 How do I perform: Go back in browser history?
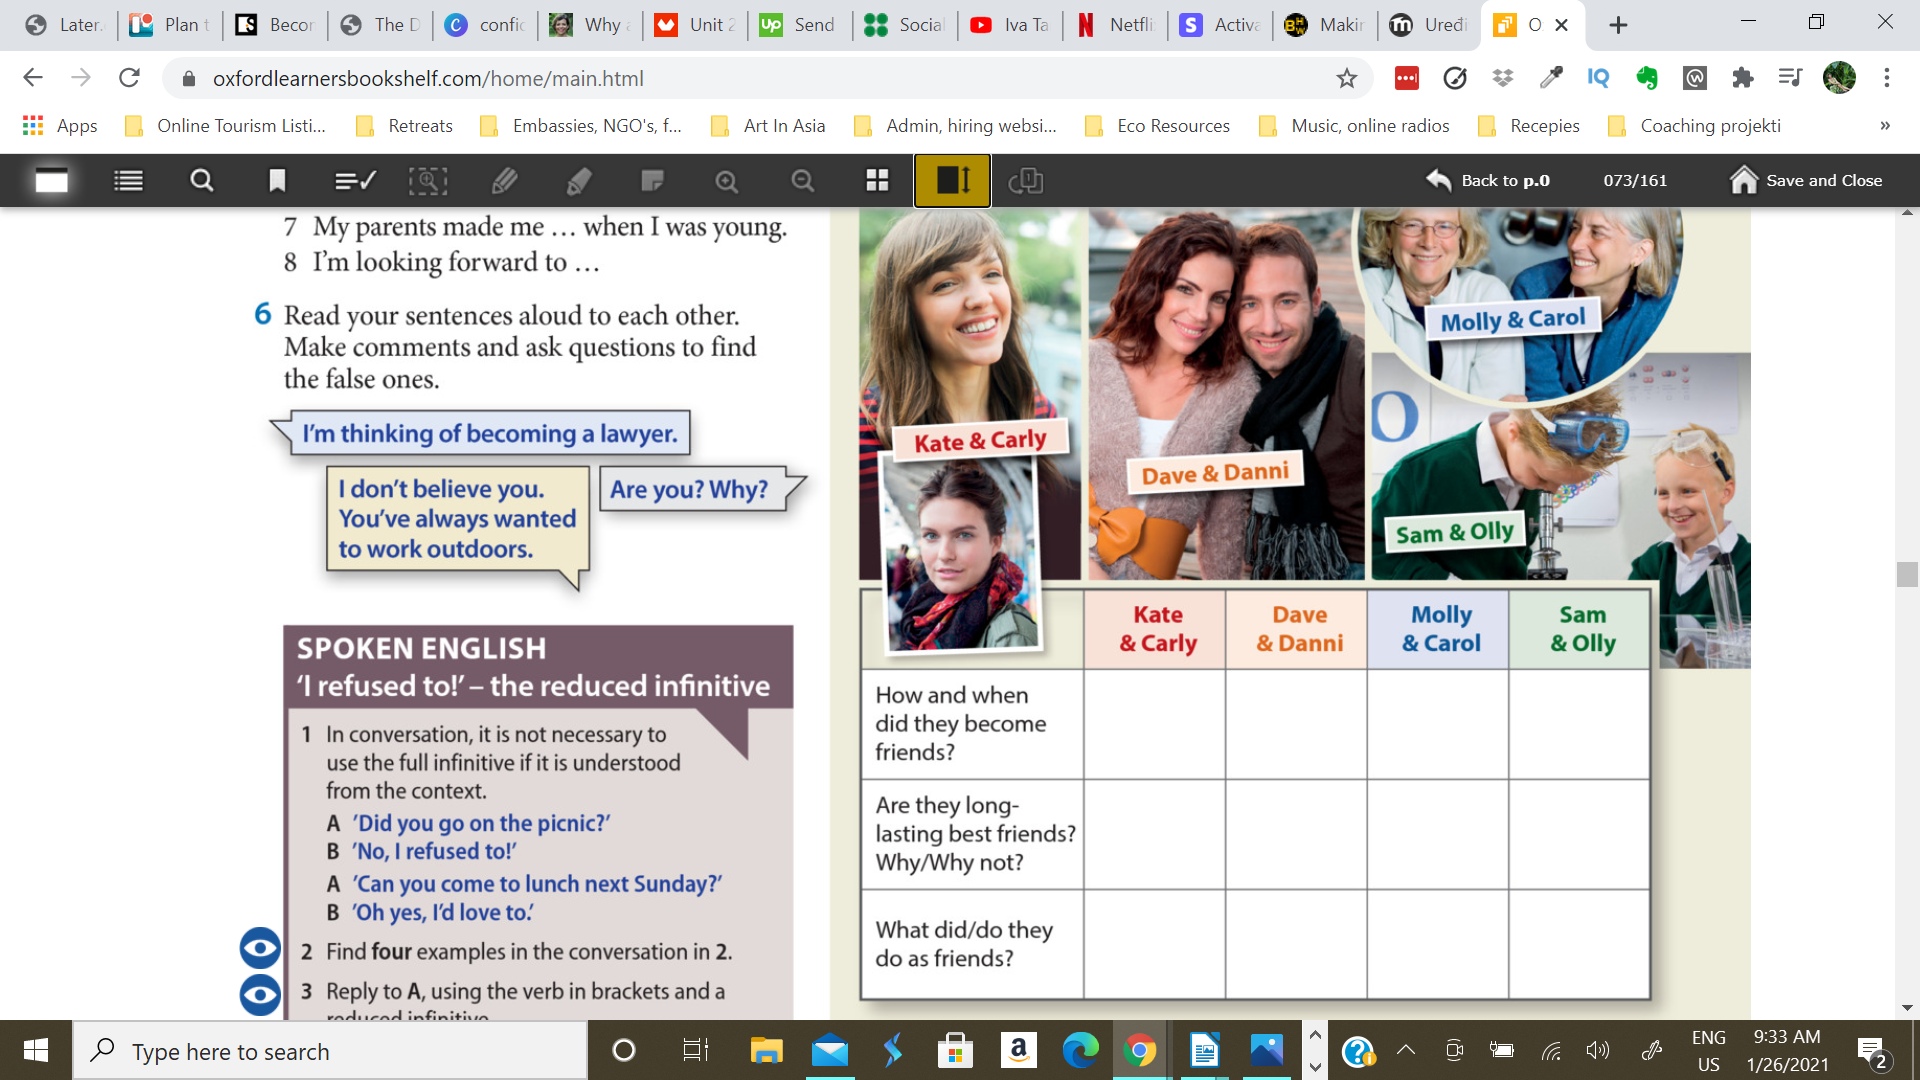click(33, 78)
